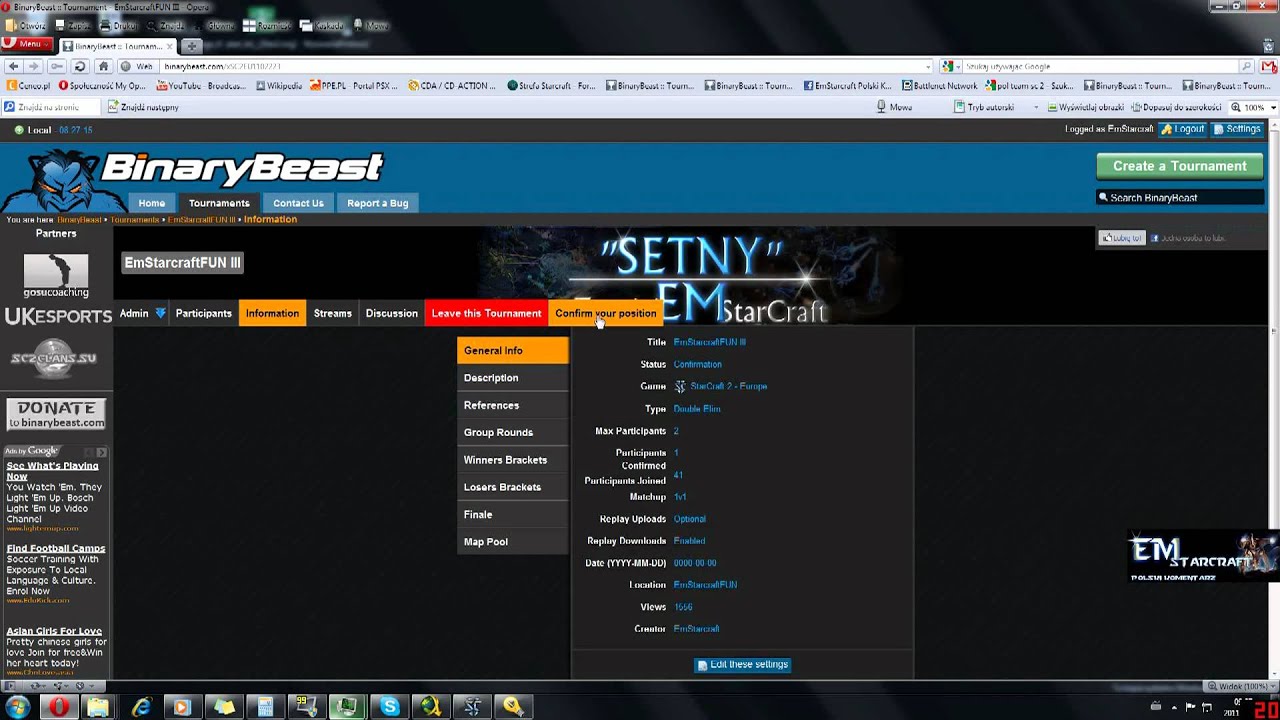Open a new tab with the plus button
Viewport: 1280px width, 720px height.
(x=191, y=46)
